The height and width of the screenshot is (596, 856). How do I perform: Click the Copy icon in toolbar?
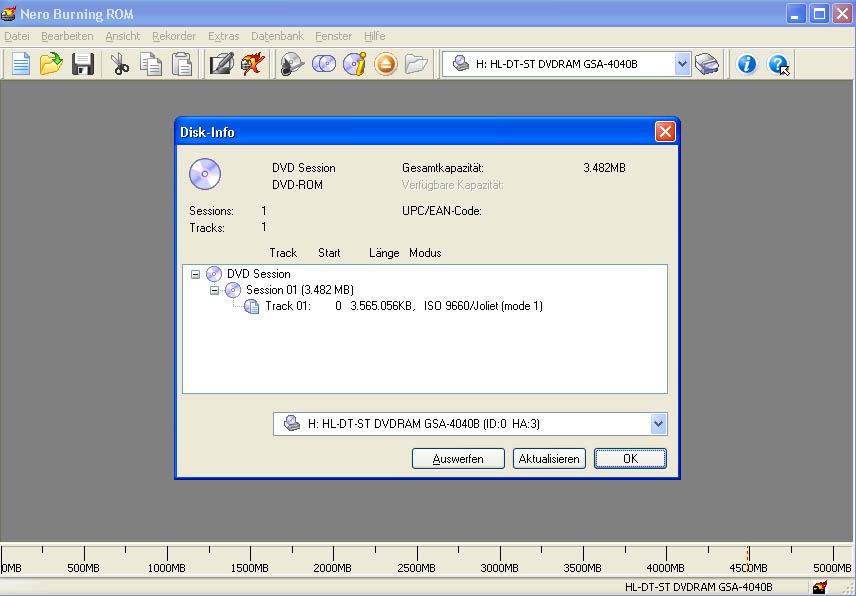click(x=151, y=64)
